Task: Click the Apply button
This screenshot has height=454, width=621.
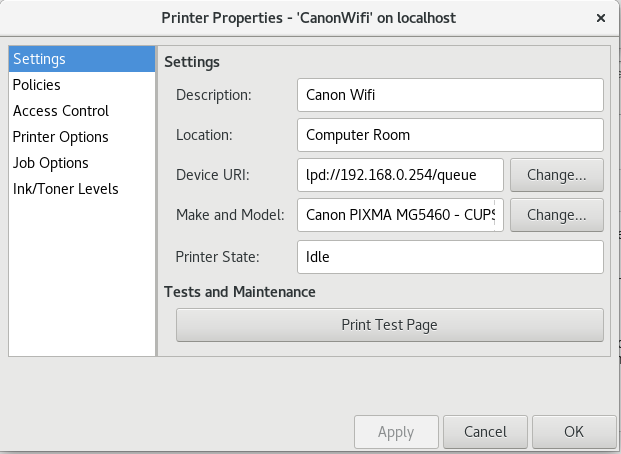Action: click(x=396, y=432)
